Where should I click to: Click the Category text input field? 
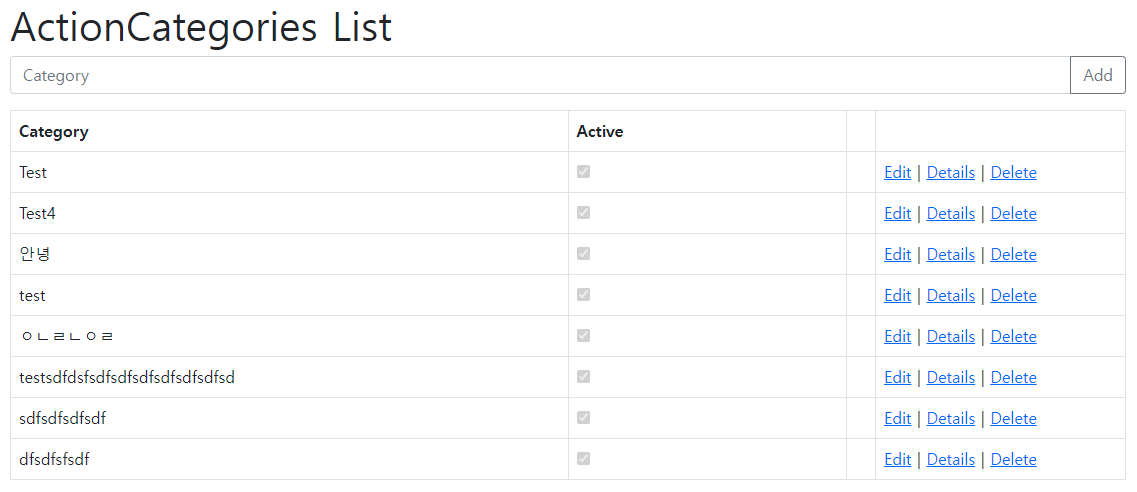click(540, 75)
